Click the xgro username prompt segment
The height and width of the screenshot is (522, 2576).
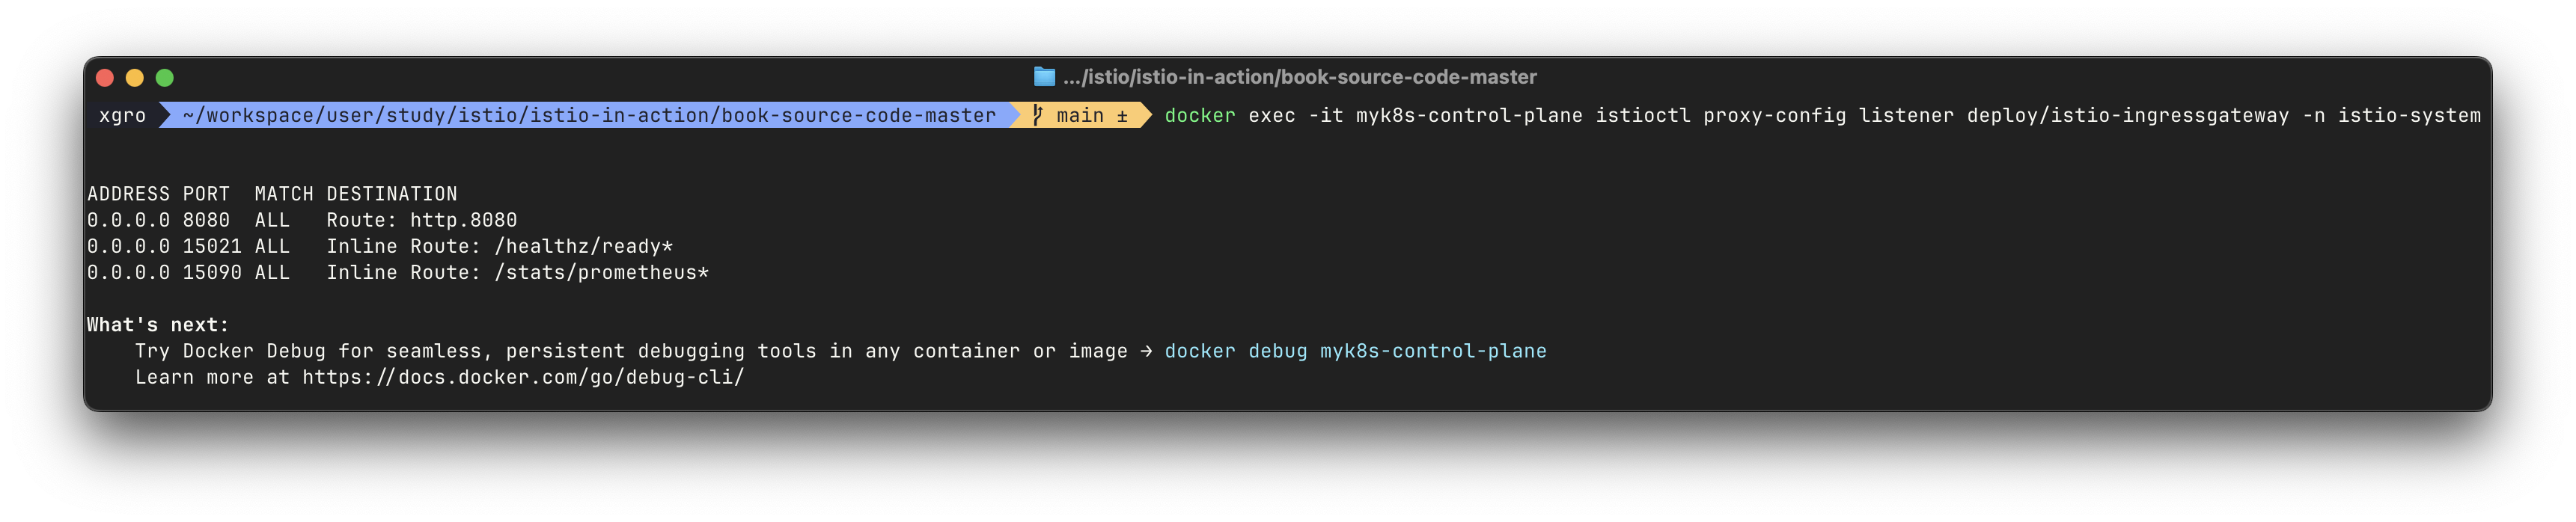122,116
